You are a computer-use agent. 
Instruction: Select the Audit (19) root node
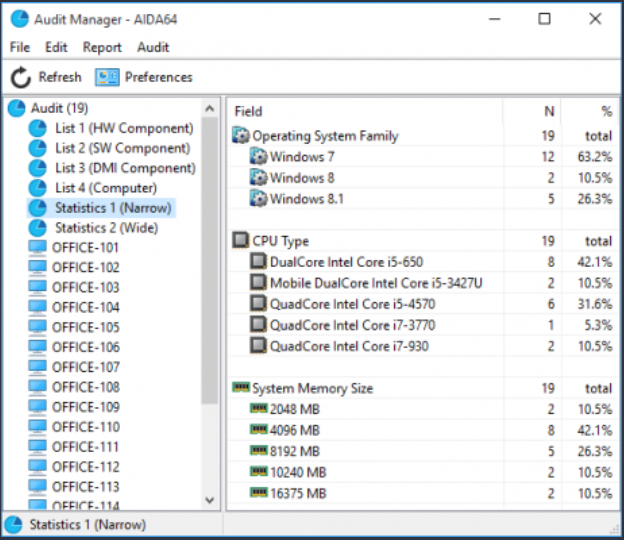(x=60, y=108)
